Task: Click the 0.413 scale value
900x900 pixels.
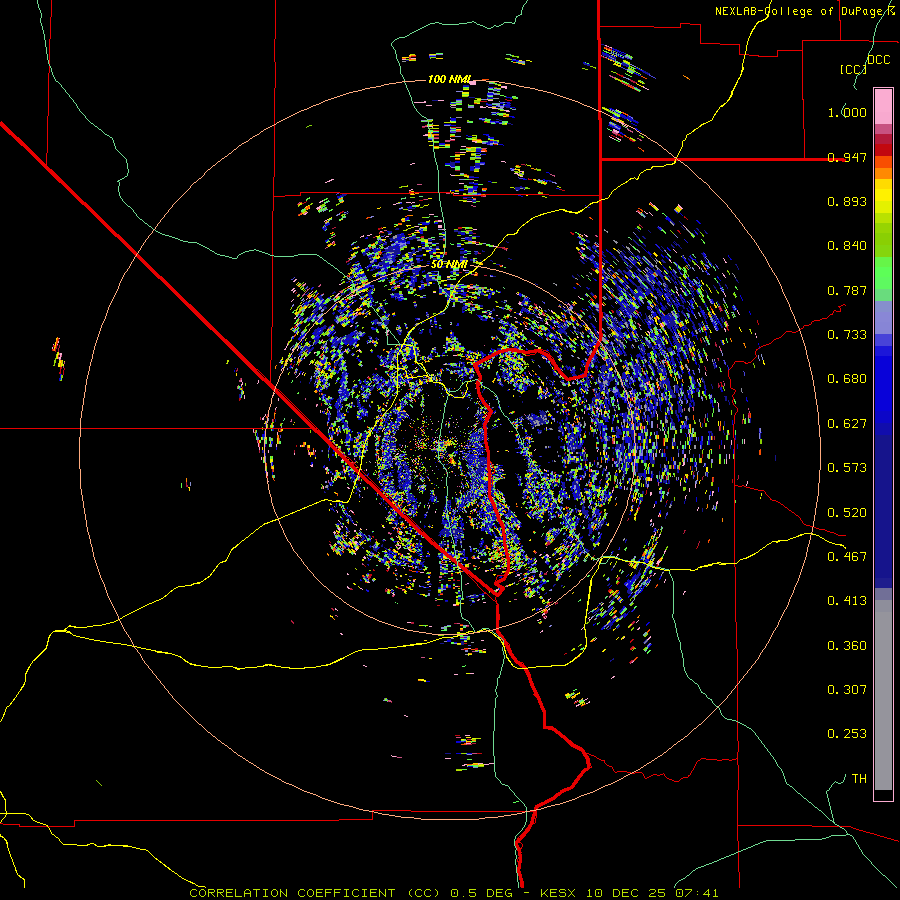Action: pyautogui.click(x=847, y=601)
